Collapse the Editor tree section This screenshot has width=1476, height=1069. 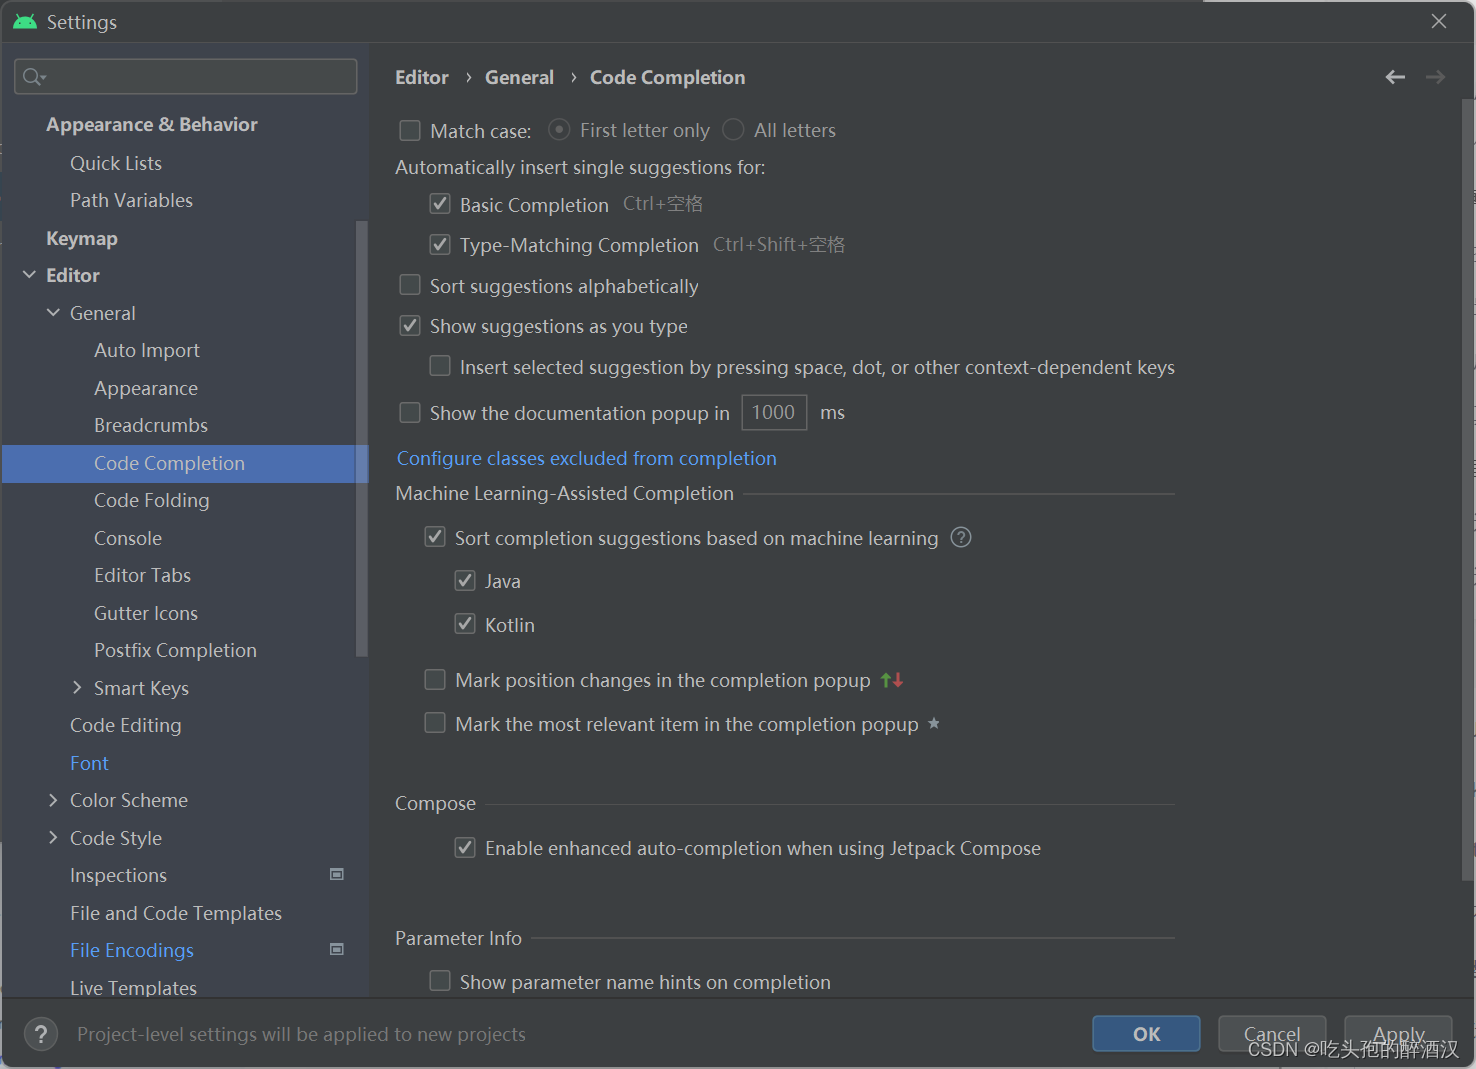28,275
